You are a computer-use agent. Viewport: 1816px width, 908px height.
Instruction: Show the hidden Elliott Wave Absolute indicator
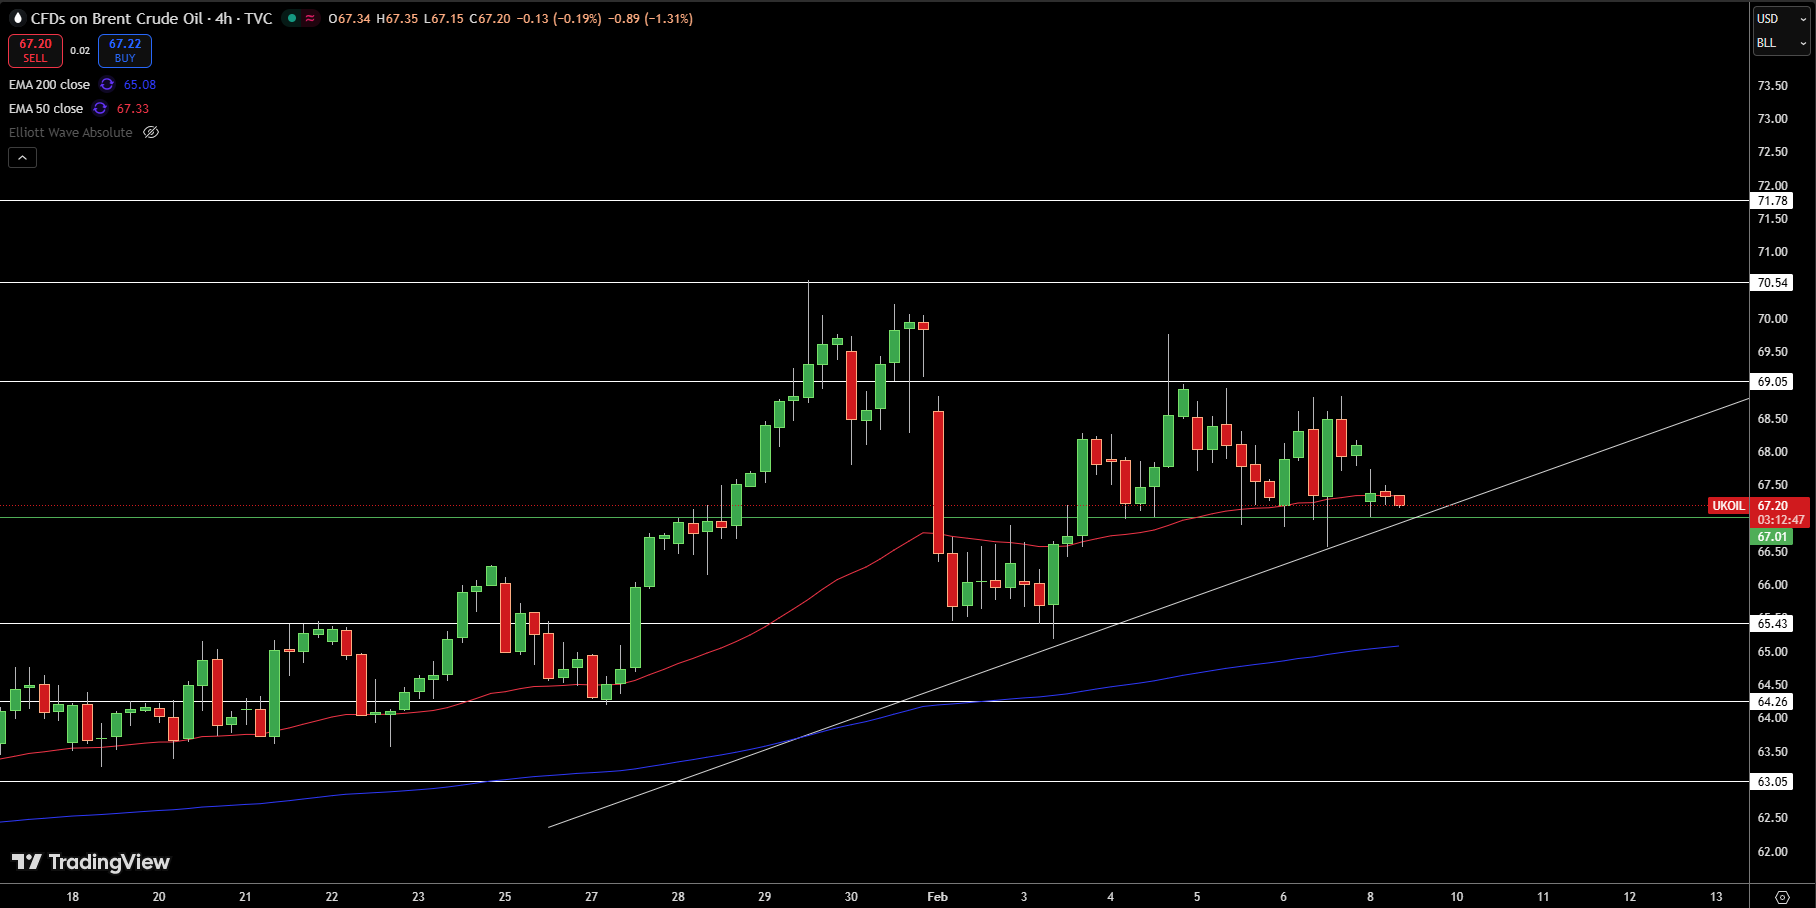coord(151,133)
